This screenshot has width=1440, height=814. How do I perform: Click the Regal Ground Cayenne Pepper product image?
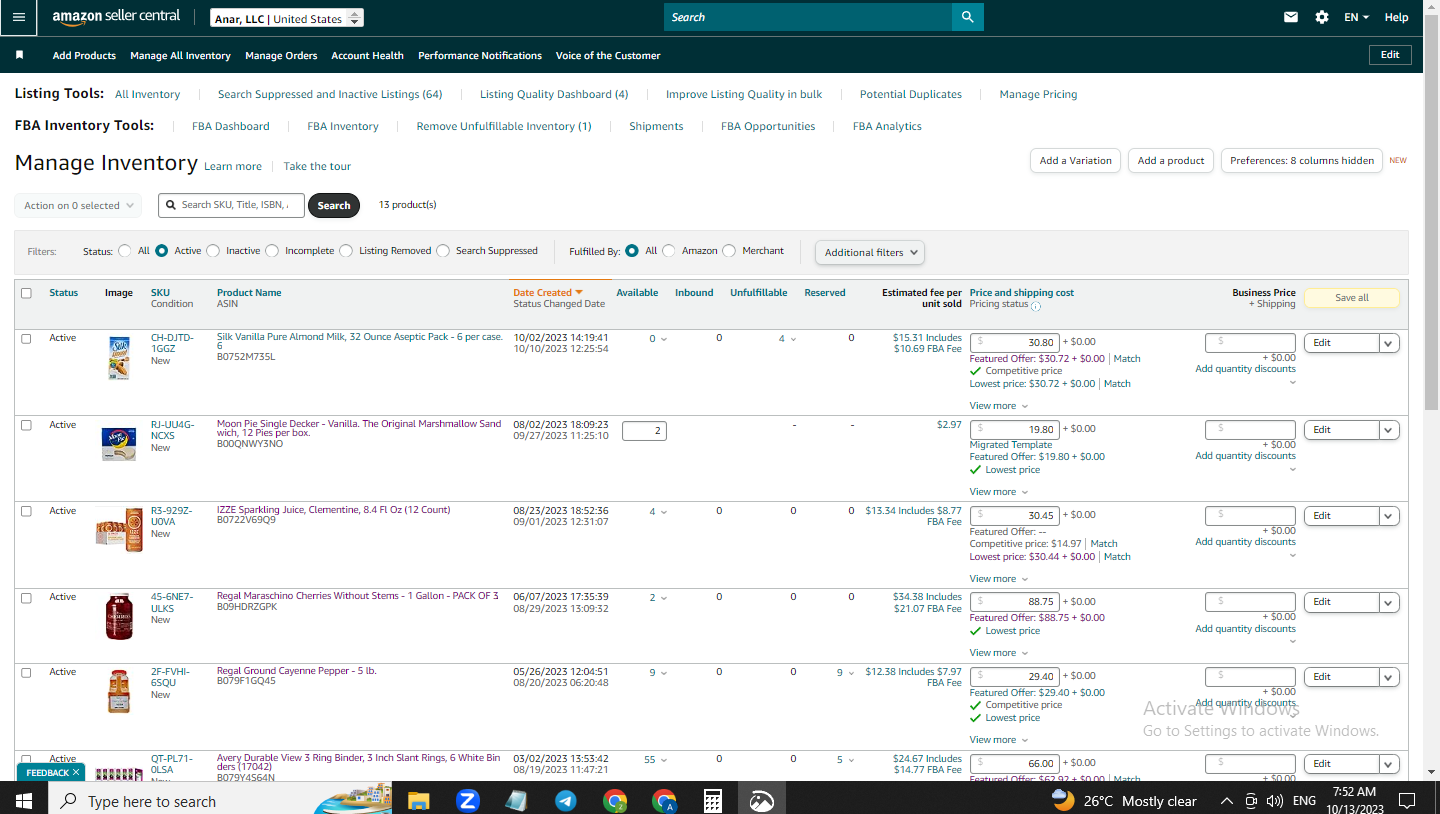119,691
